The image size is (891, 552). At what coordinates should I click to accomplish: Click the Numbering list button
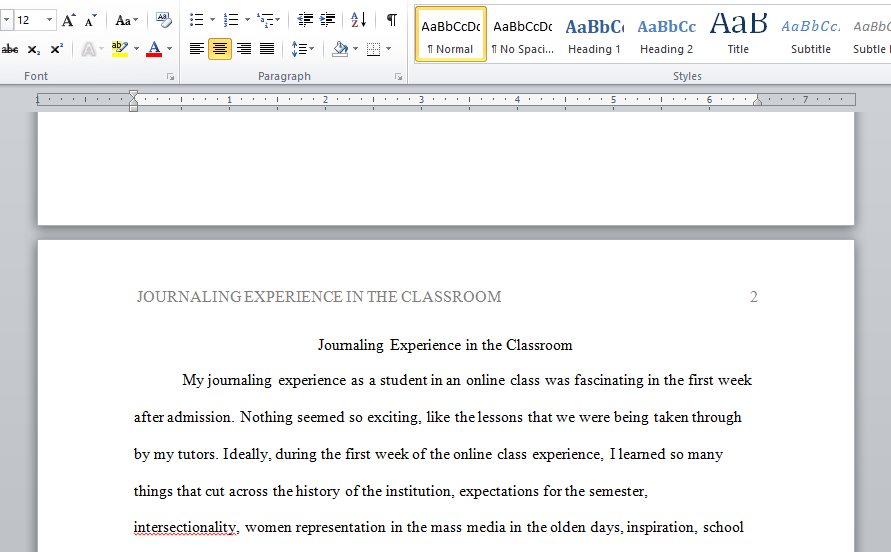point(231,20)
